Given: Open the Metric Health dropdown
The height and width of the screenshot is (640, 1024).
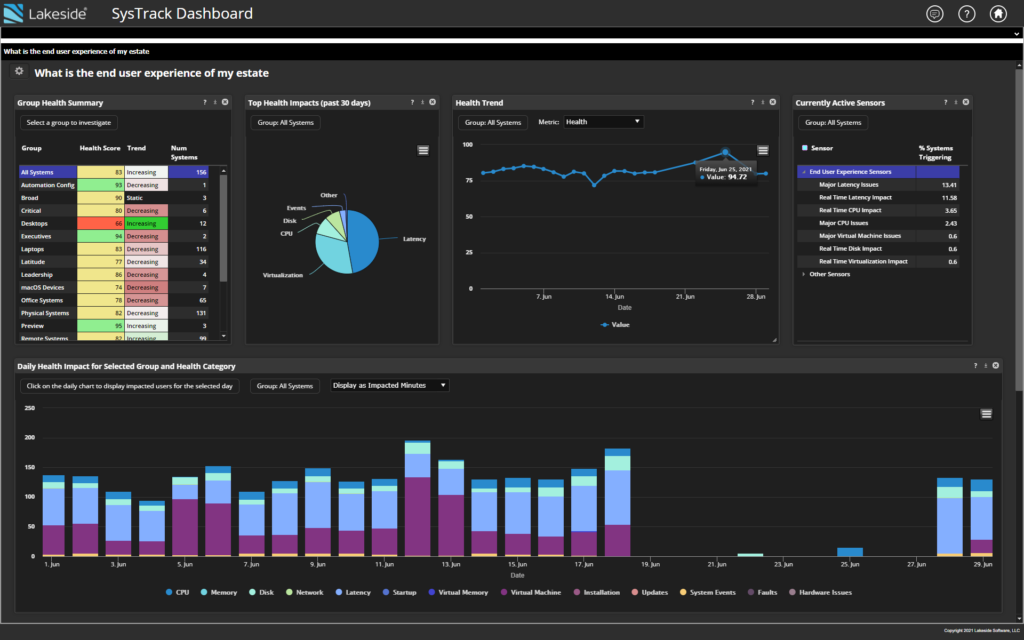Looking at the screenshot, I should (603, 122).
